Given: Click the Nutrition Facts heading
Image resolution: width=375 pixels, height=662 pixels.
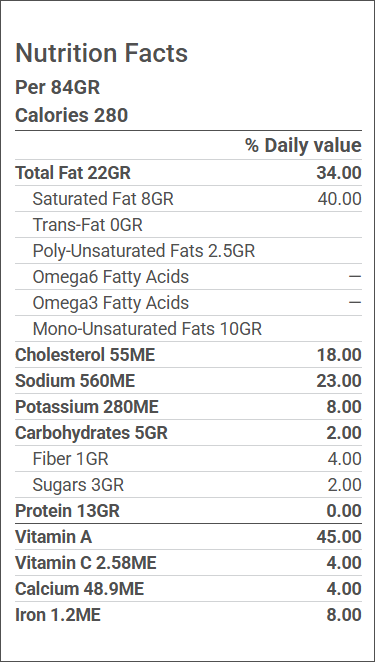Looking at the screenshot, I should point(101,53).
